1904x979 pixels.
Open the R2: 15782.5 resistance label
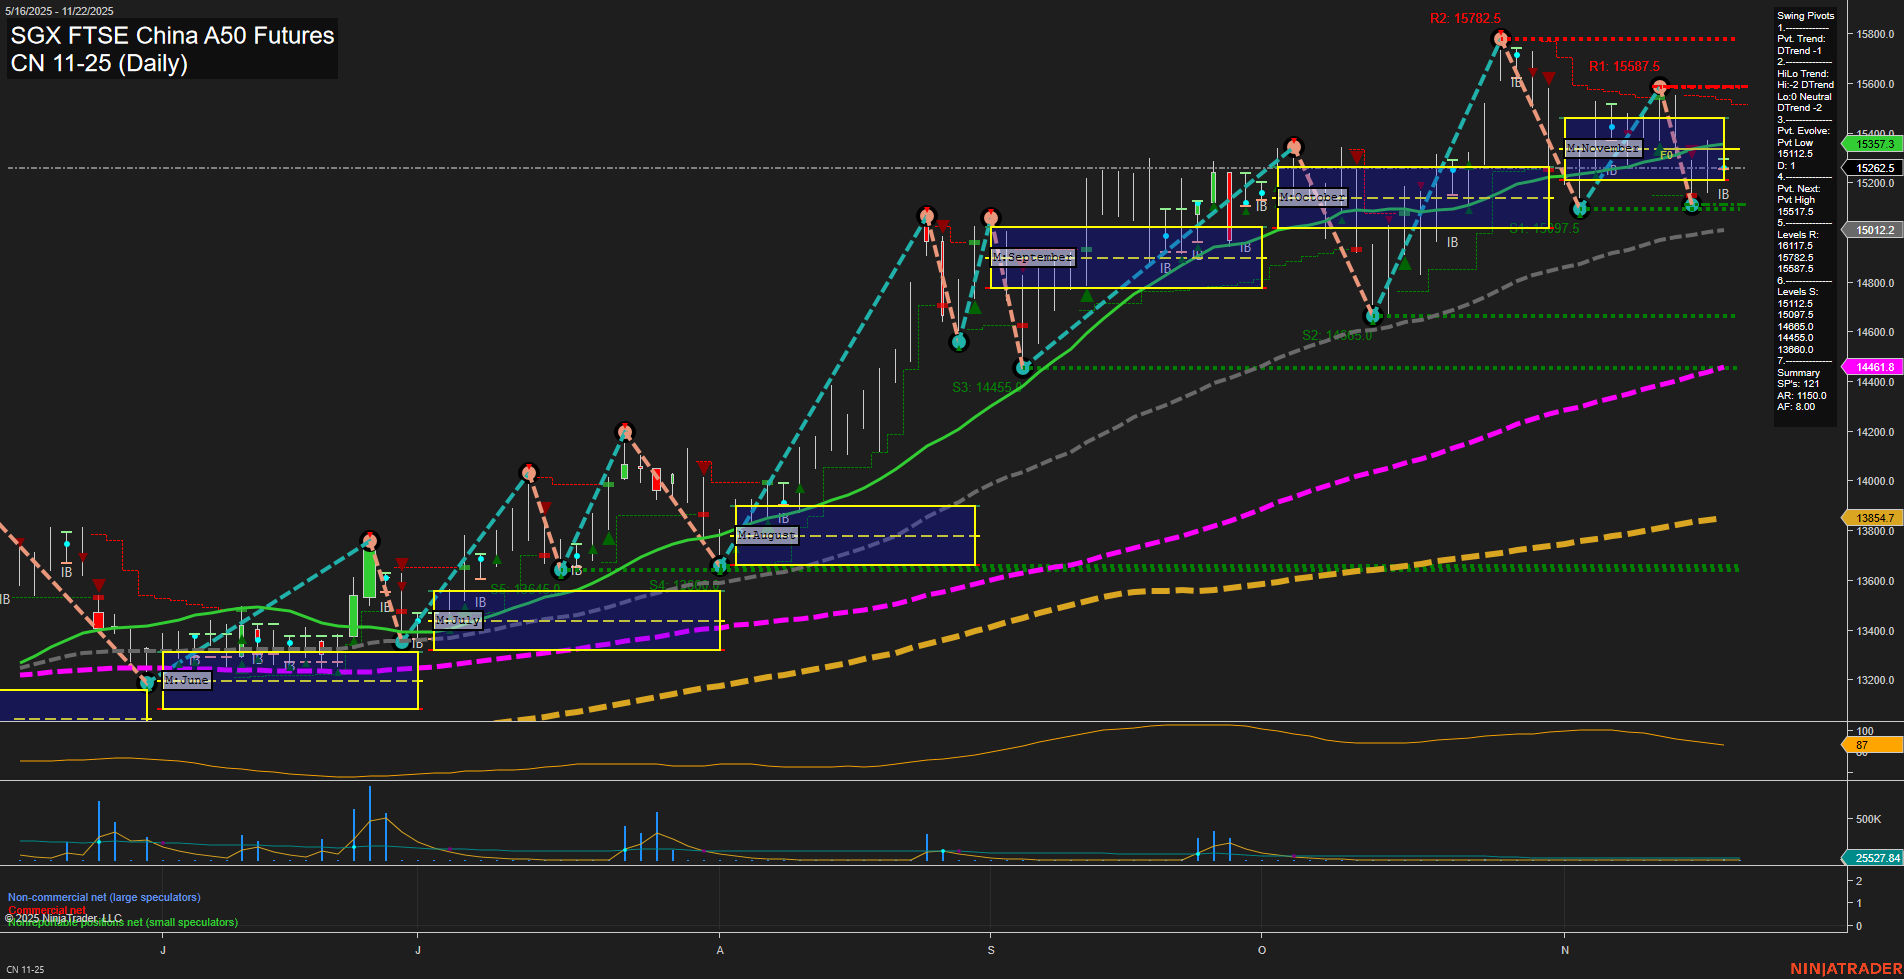coord(1466,16)
